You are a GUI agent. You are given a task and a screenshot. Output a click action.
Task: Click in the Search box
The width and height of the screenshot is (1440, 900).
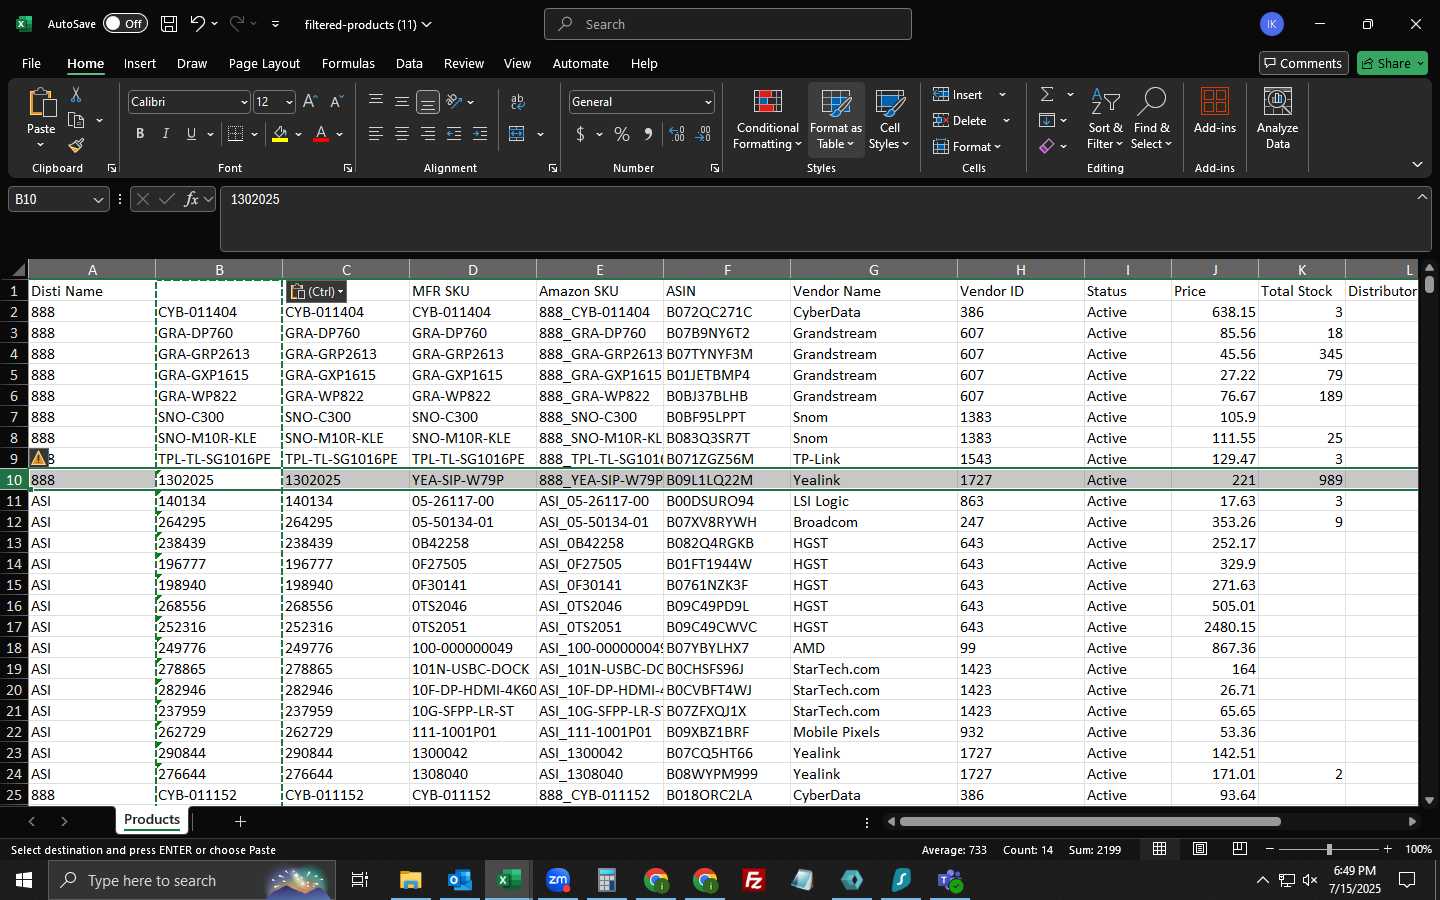tap(728, 24)
